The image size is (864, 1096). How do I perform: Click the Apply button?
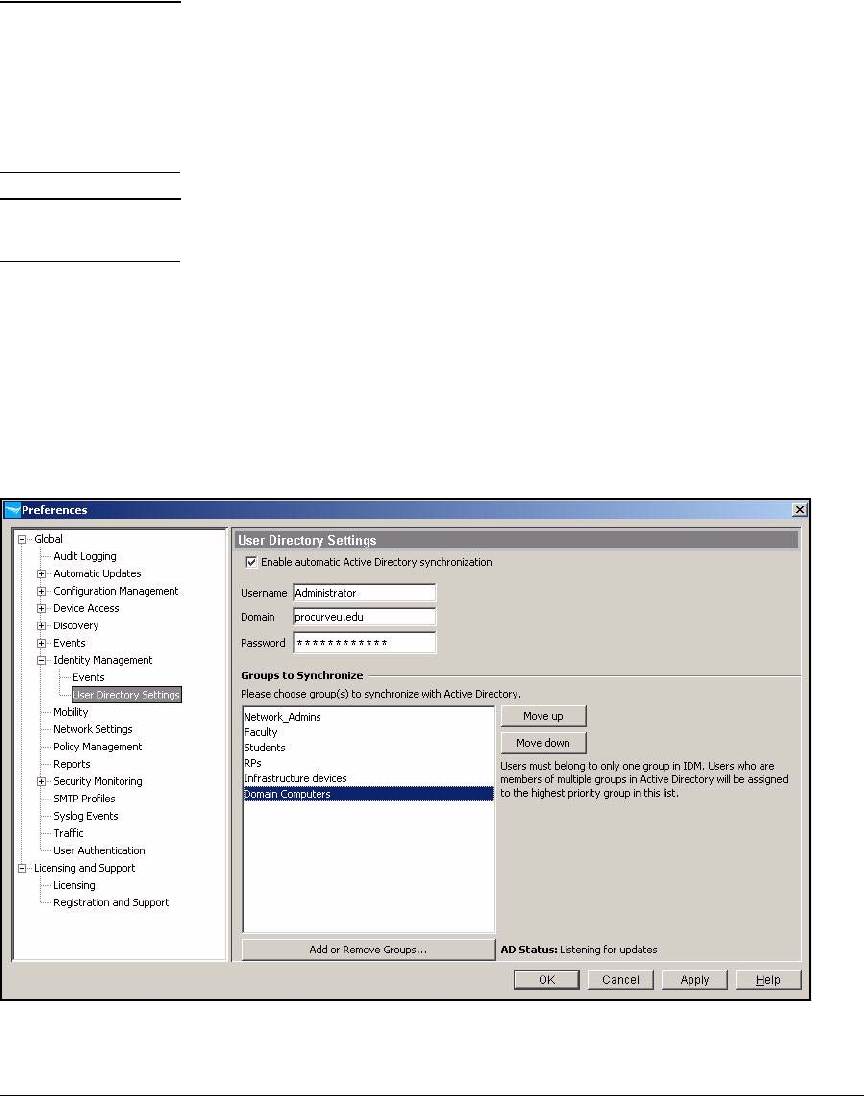pyautogui.click(x=695, y=980)
